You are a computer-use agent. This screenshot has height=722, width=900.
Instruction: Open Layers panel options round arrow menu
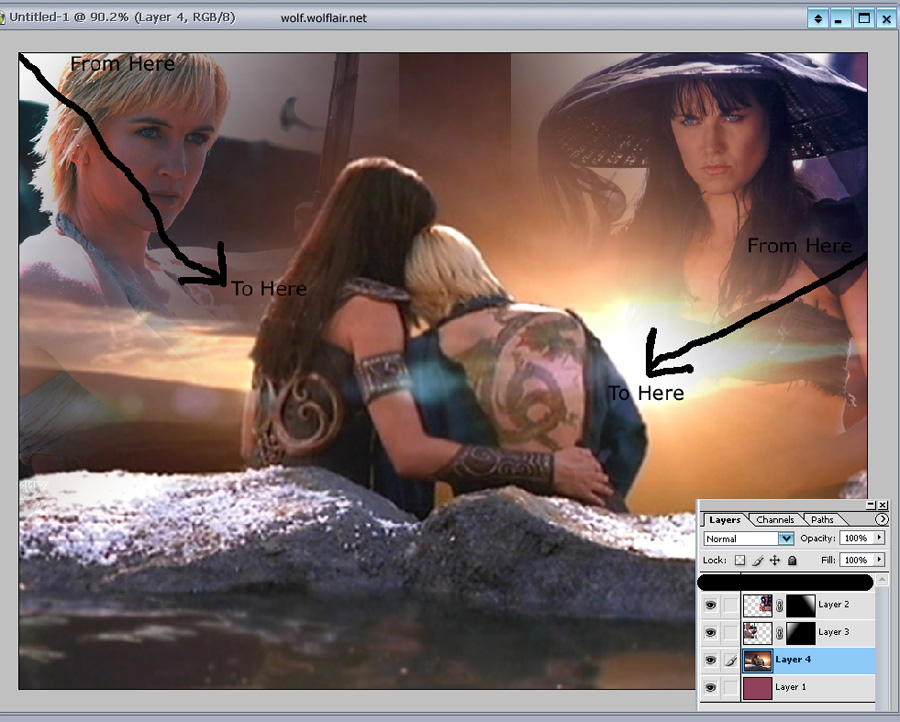coord(881,519)
